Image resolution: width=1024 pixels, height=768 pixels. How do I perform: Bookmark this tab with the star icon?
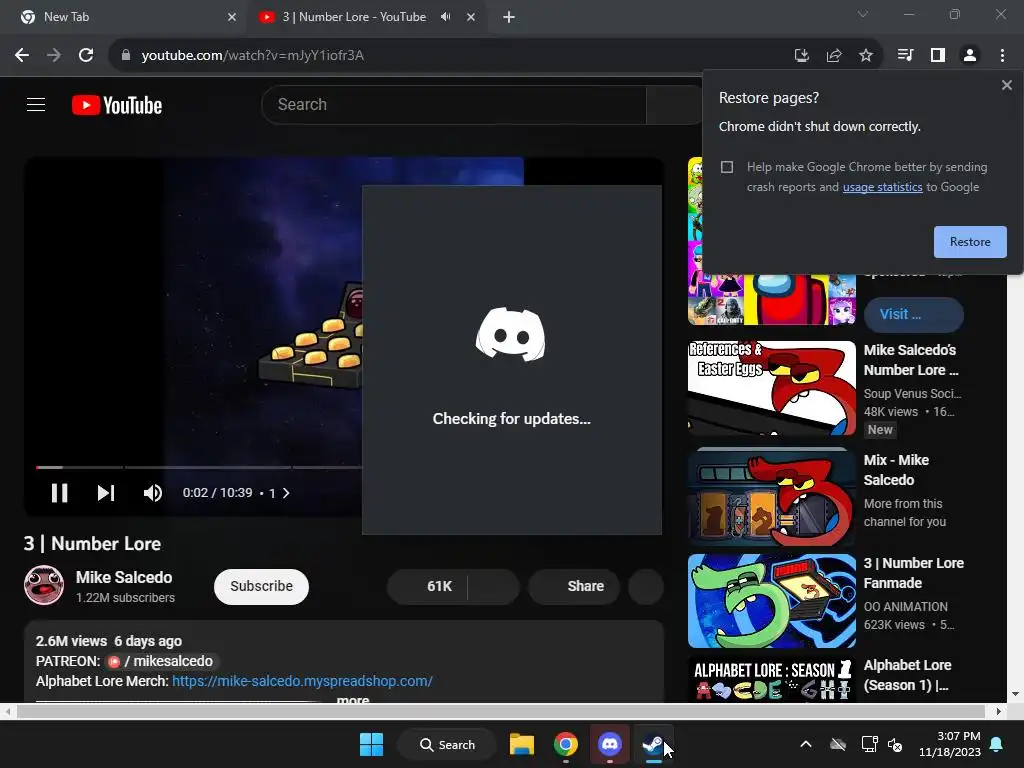point(866,56)
